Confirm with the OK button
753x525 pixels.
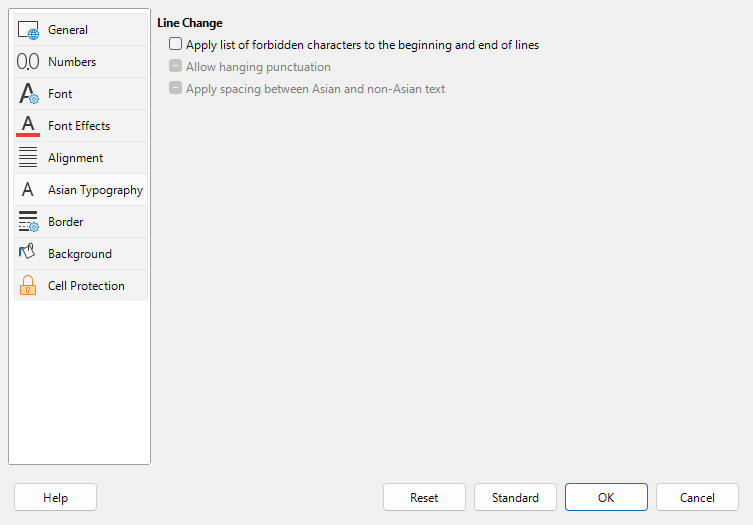606,497
